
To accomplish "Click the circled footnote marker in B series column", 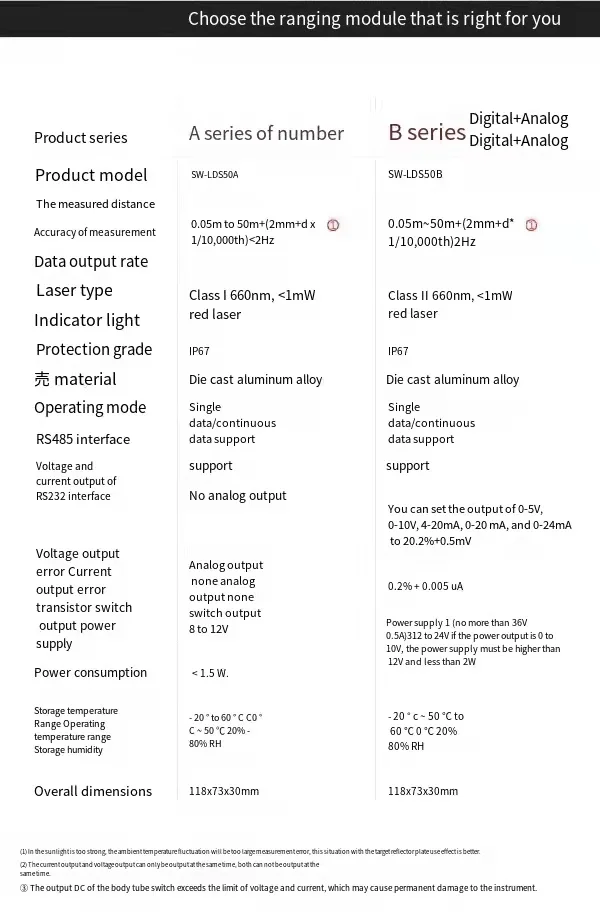I will click(x=531, y=225).
